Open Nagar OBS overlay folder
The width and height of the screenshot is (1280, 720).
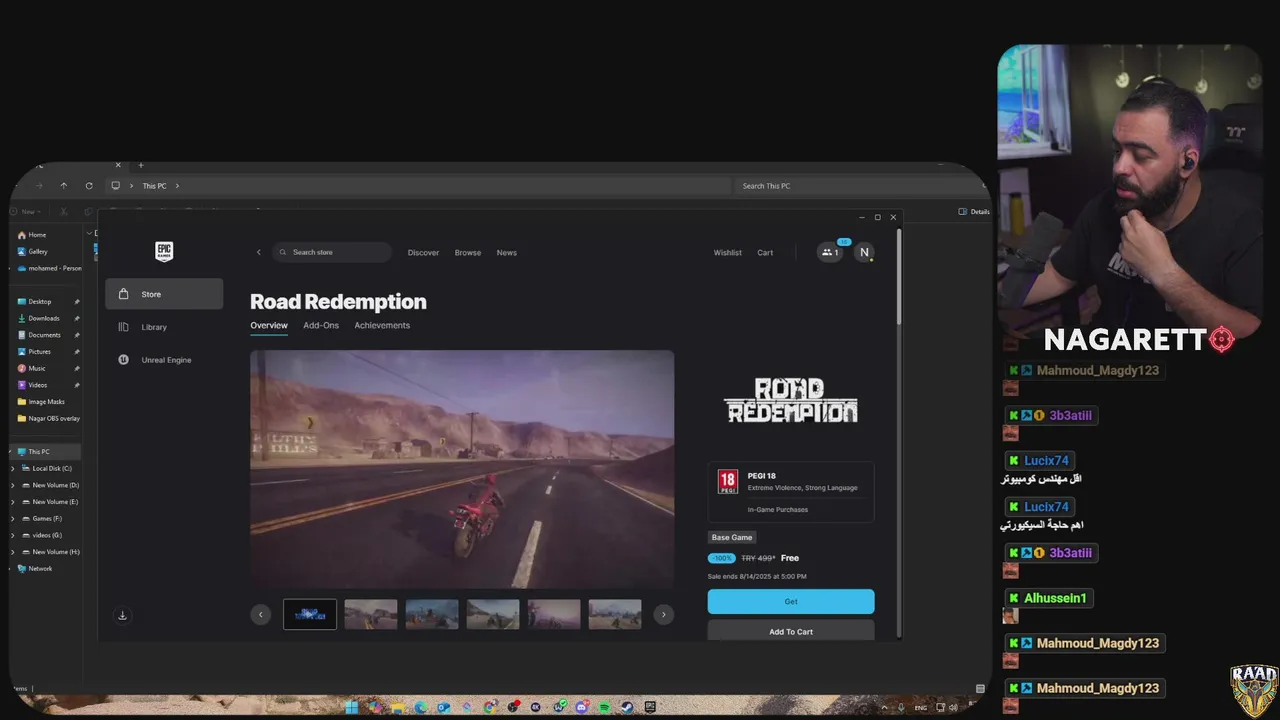pyautogui.click(x=48, y=418)
